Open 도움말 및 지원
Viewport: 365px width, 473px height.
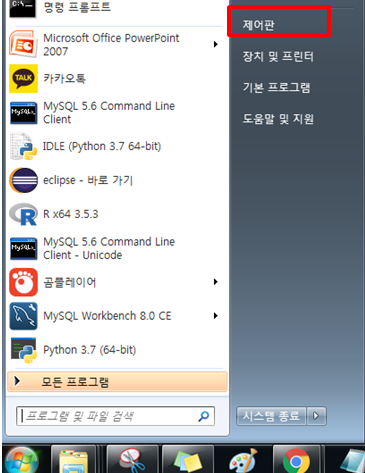(278, 119)
